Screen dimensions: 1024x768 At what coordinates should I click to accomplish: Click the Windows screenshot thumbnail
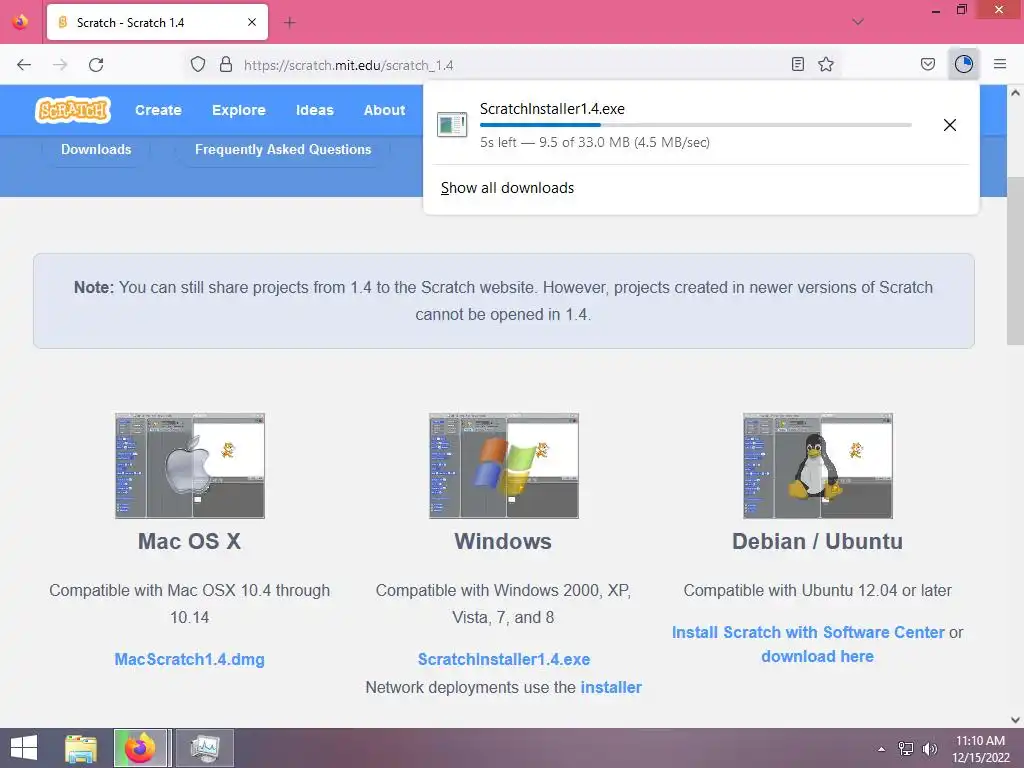click(504, 466)
